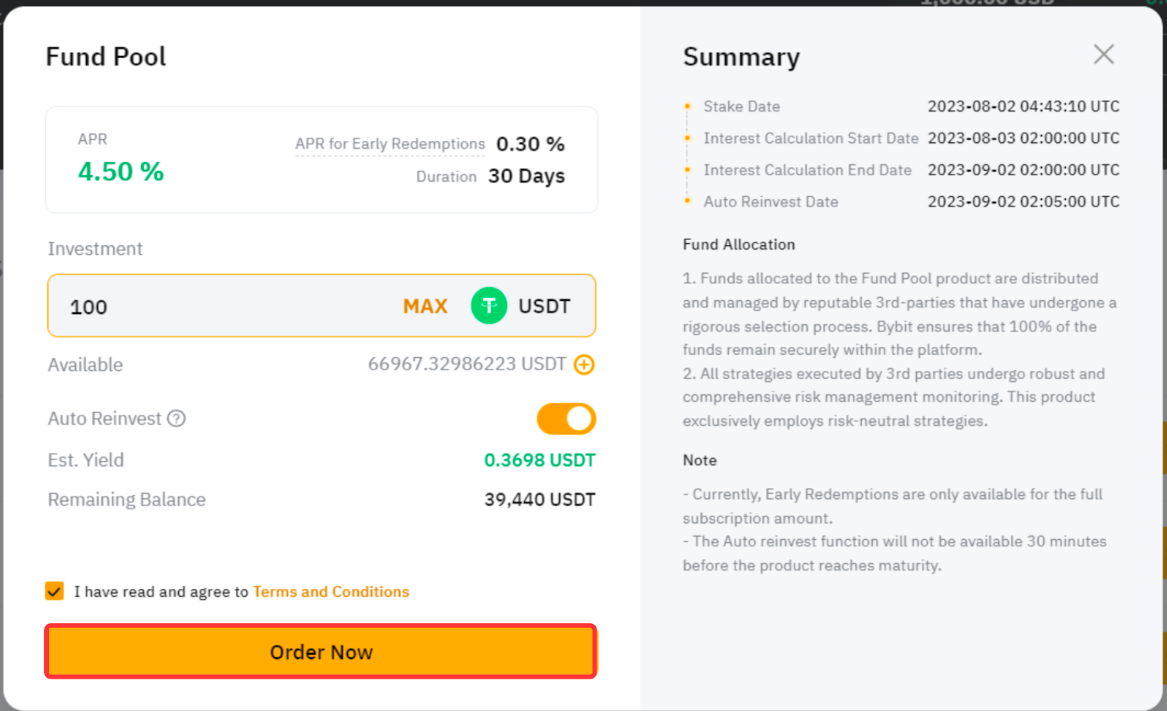Click the available 66967.32986223 USDT balance
This screenshot has height=711, width=1167.
pyautogui.click(x=467, y=364)
